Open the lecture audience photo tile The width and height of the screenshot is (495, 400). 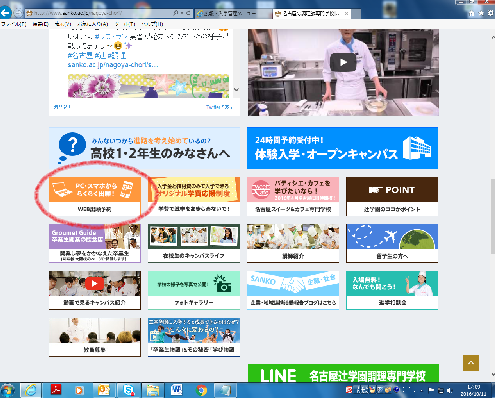tap(95, 337)
